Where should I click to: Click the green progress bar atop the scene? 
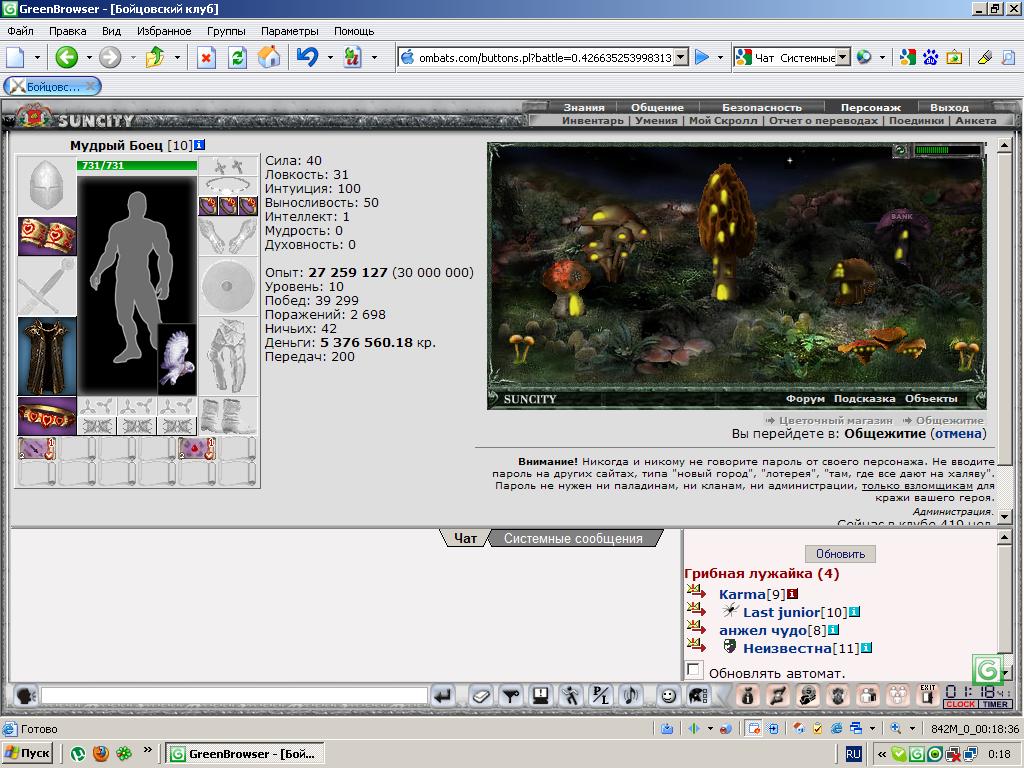click(948, 150)
